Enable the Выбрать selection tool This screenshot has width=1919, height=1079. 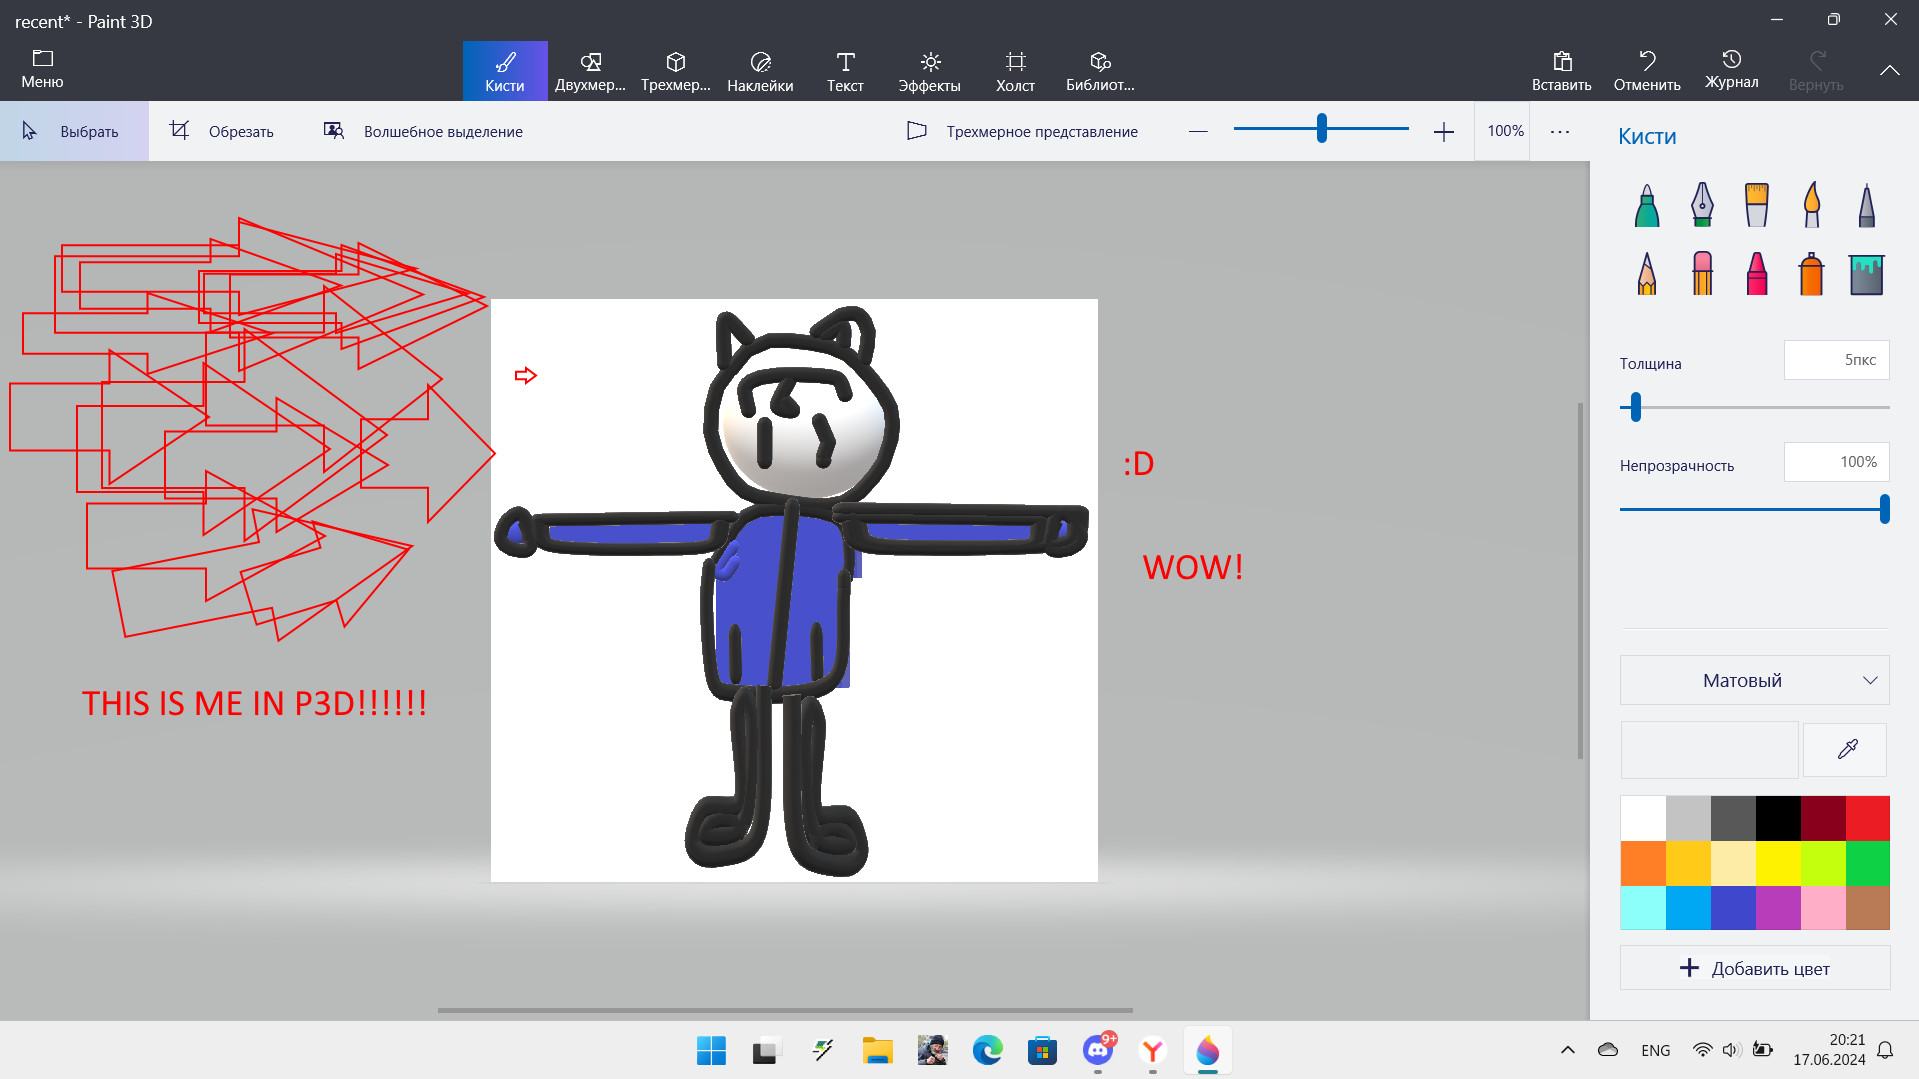click(x=75, y=131)
